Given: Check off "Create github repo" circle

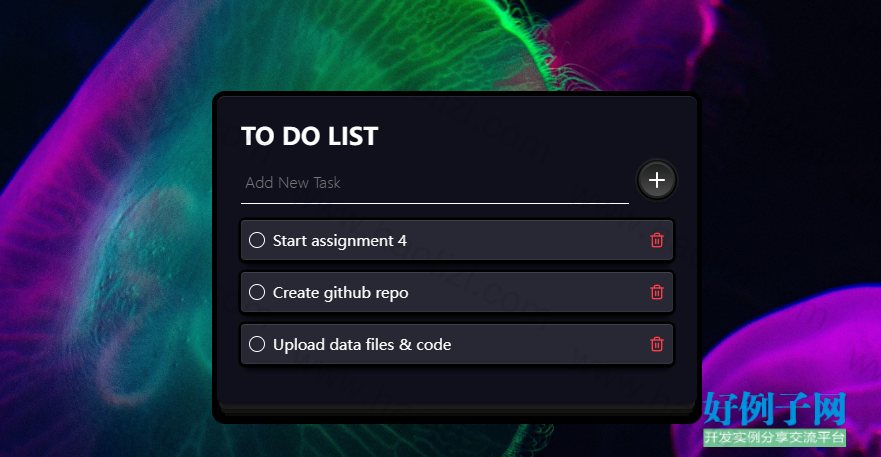Looking at the screenshot, I should click(257, 292).
